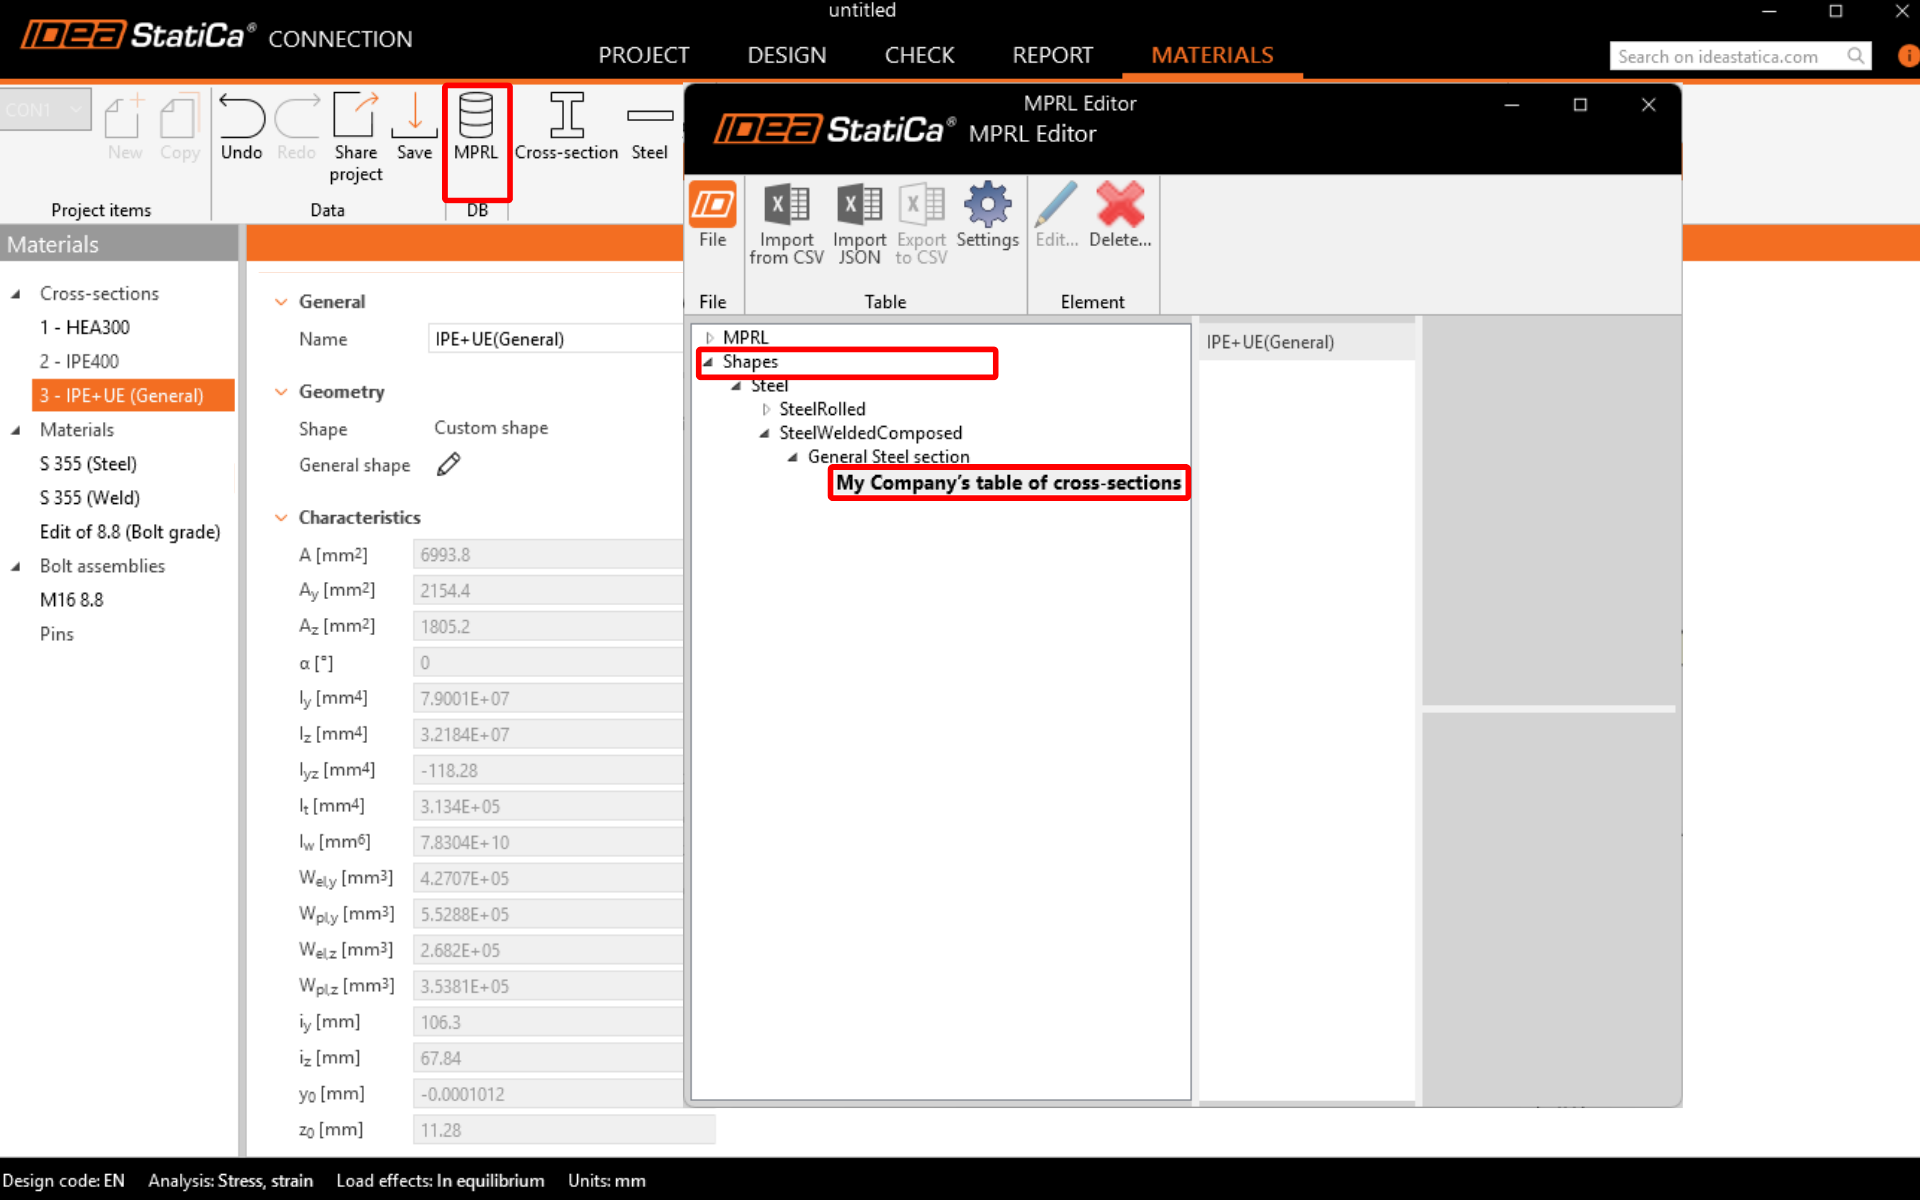Select 3 - IPE+UE (General) cross-section
Screen dimensions: 1920x1200
pos(133,395)
